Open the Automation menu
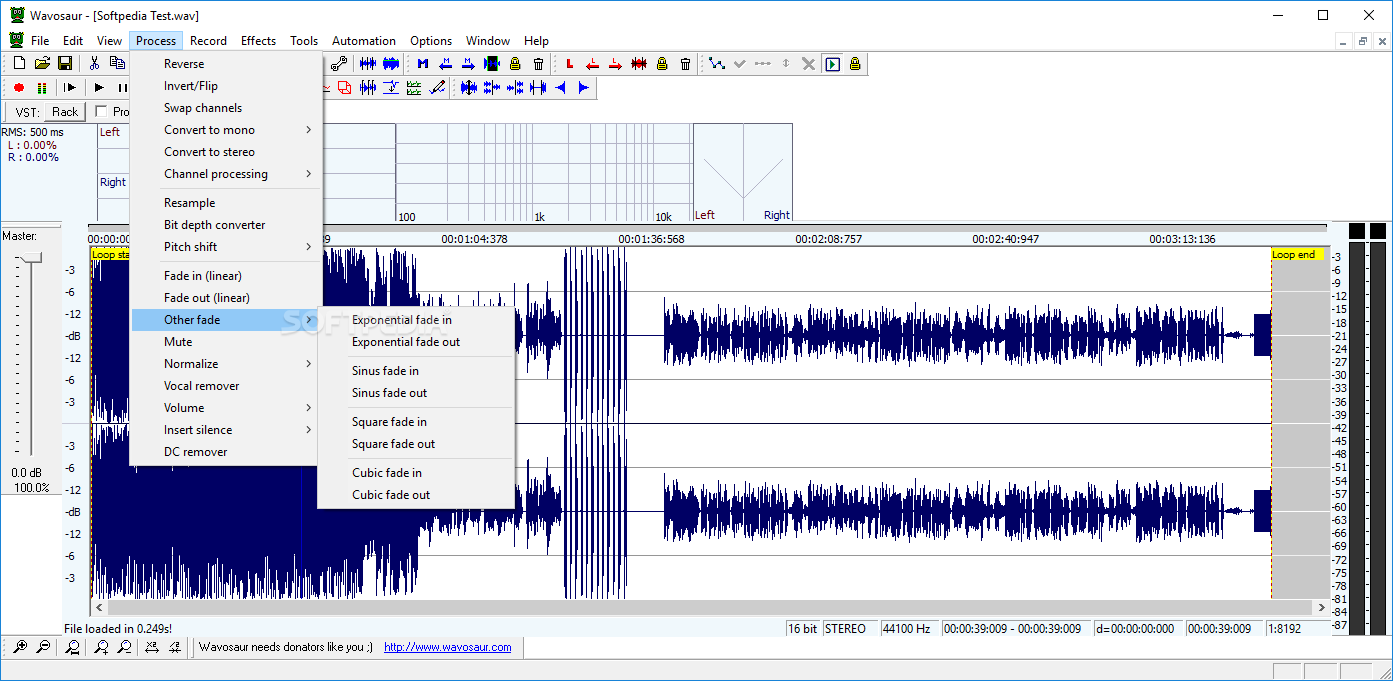The height and width of the screenshot is (681, 1393). (x=364, y=41)
